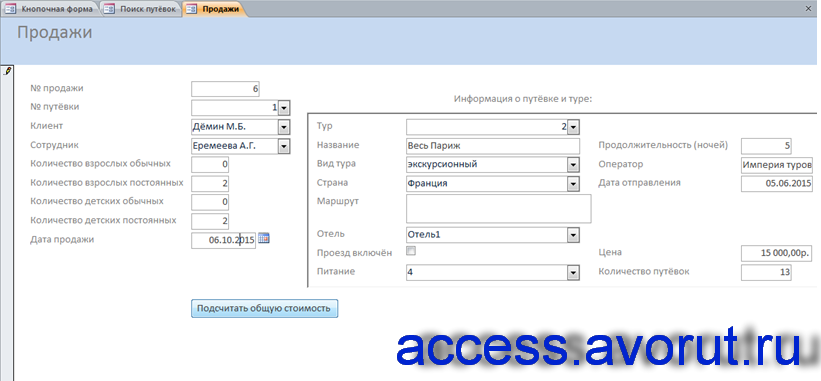Open the Клиент dropdown list
821x381 pixels.
coord(284,127)
